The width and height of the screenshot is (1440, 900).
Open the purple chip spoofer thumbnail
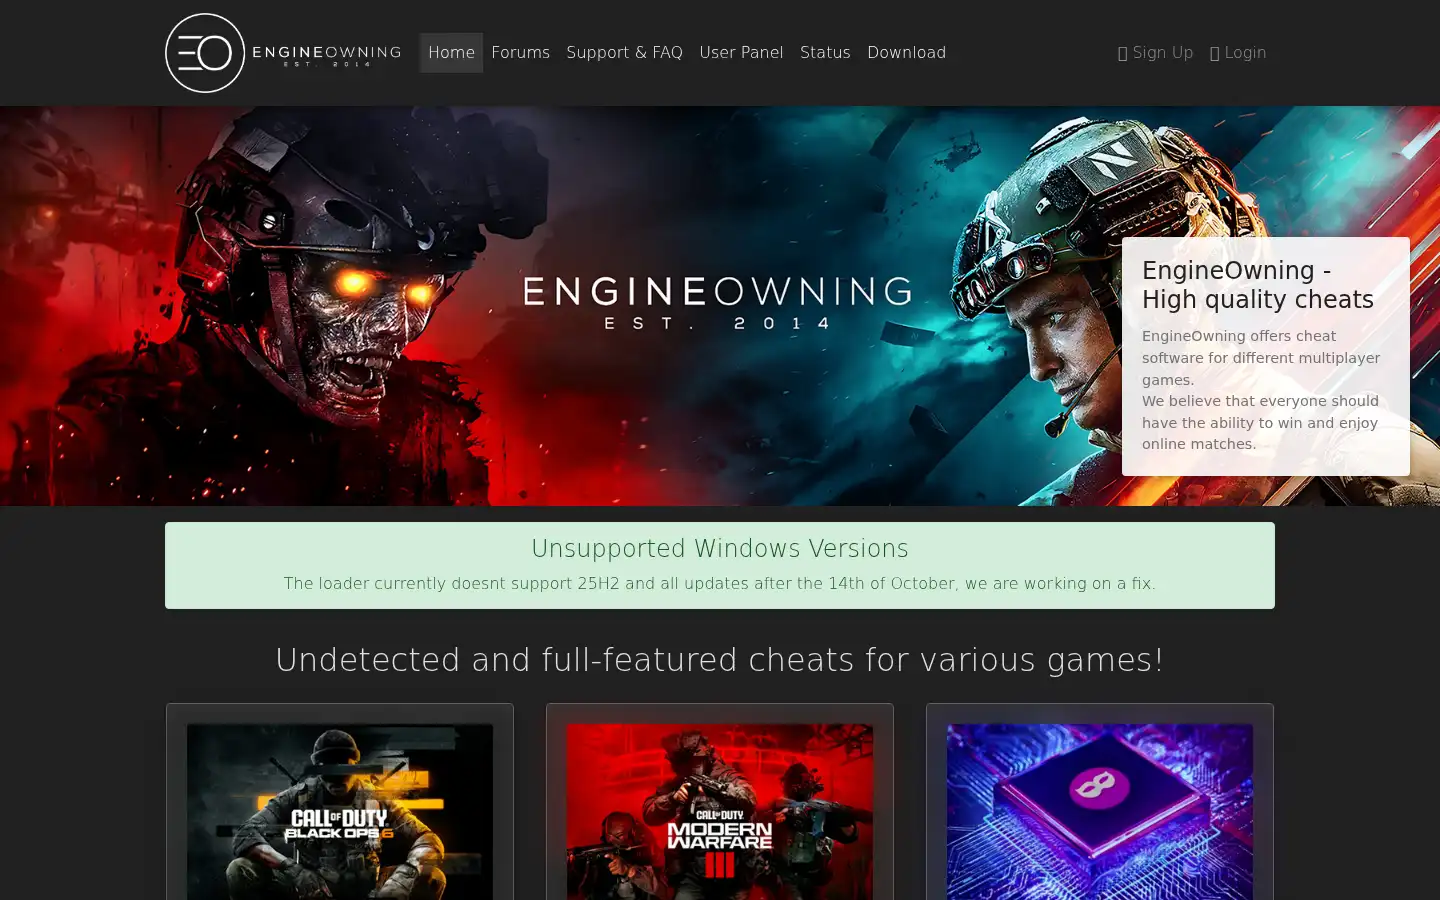tap(1100, 812)
